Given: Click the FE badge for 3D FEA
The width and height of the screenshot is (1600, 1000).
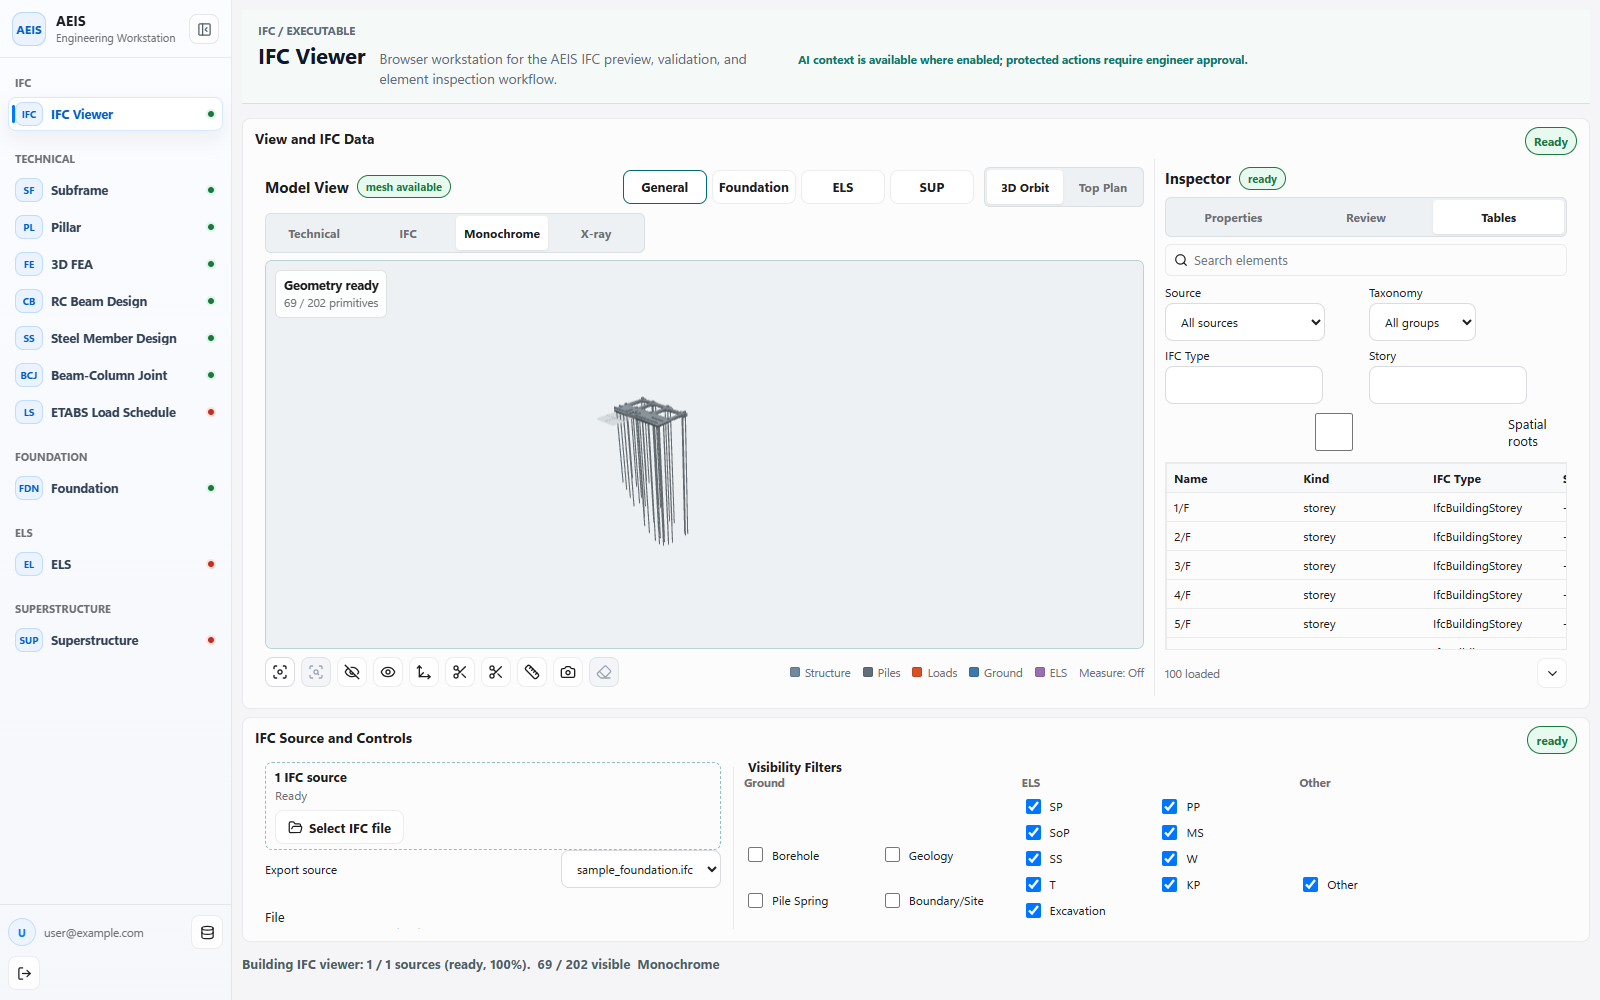Looking at the screenshot, I should coord(29,264).
